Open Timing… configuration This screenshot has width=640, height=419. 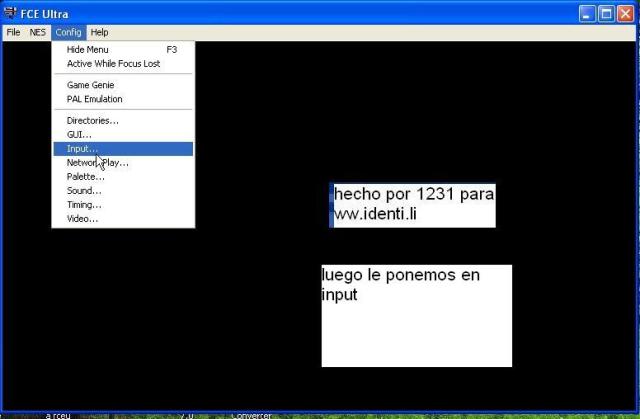[123, 205]
